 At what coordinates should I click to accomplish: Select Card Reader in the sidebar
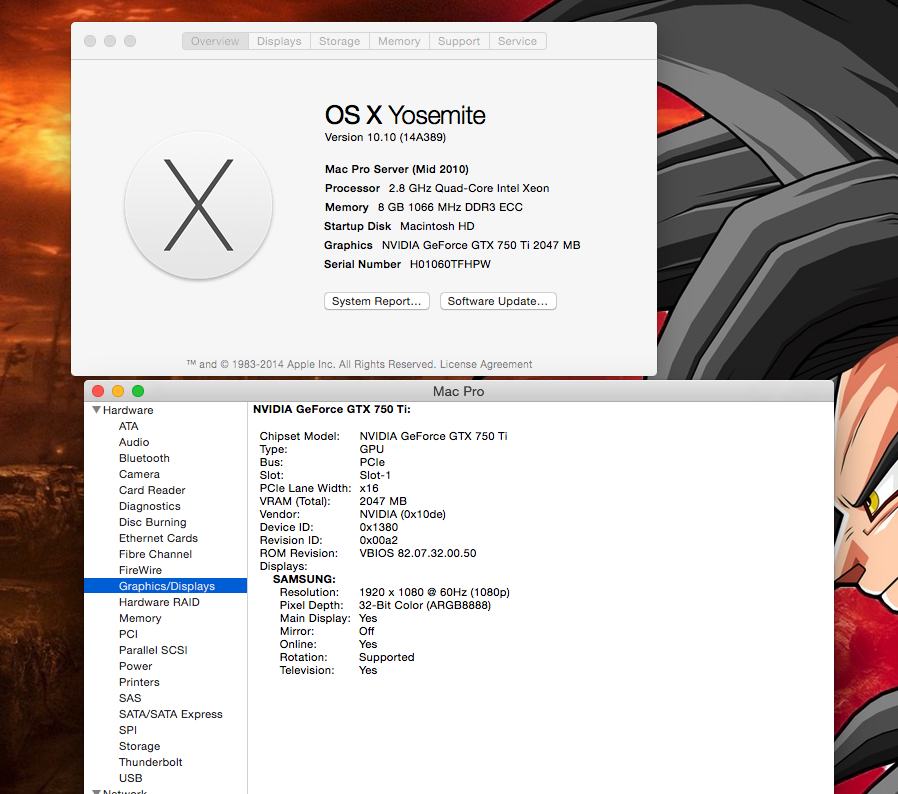(x=152, y=490)
